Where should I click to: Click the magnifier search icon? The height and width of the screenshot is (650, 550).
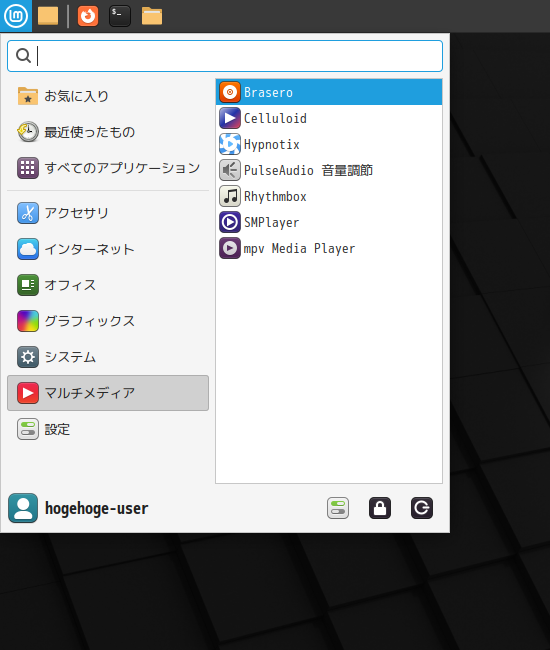[x=23, y=56]
